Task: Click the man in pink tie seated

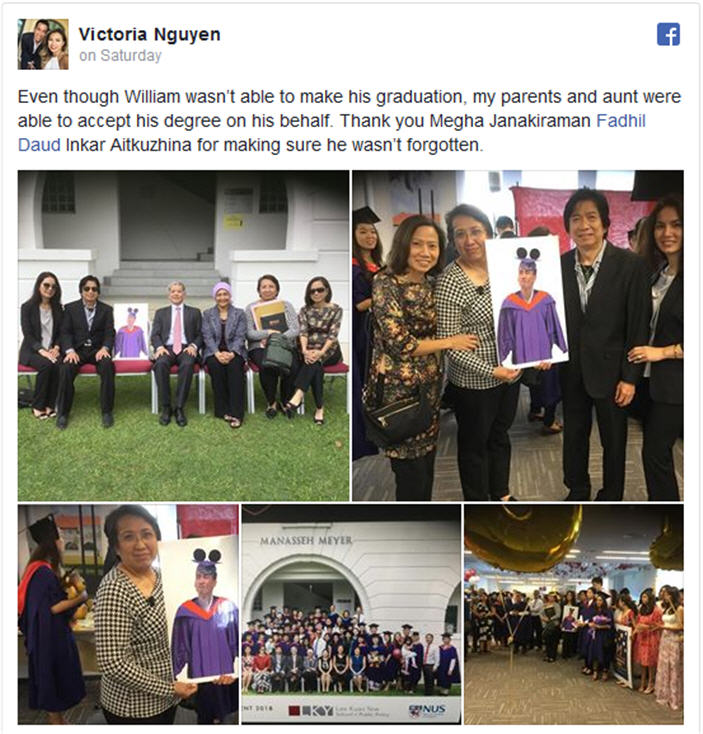Action: [176, 352]
